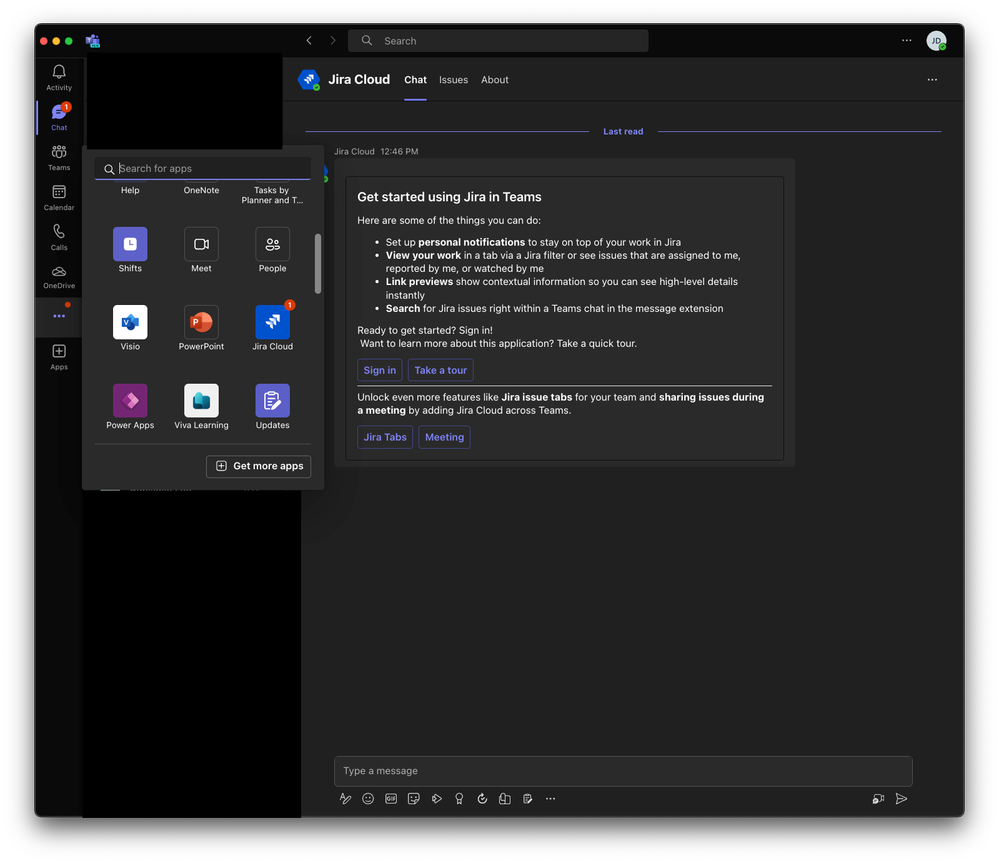The width and height of the screenshot is (999, 863).
Task: Switch to the Issues tab
Action: pos(453,80)
